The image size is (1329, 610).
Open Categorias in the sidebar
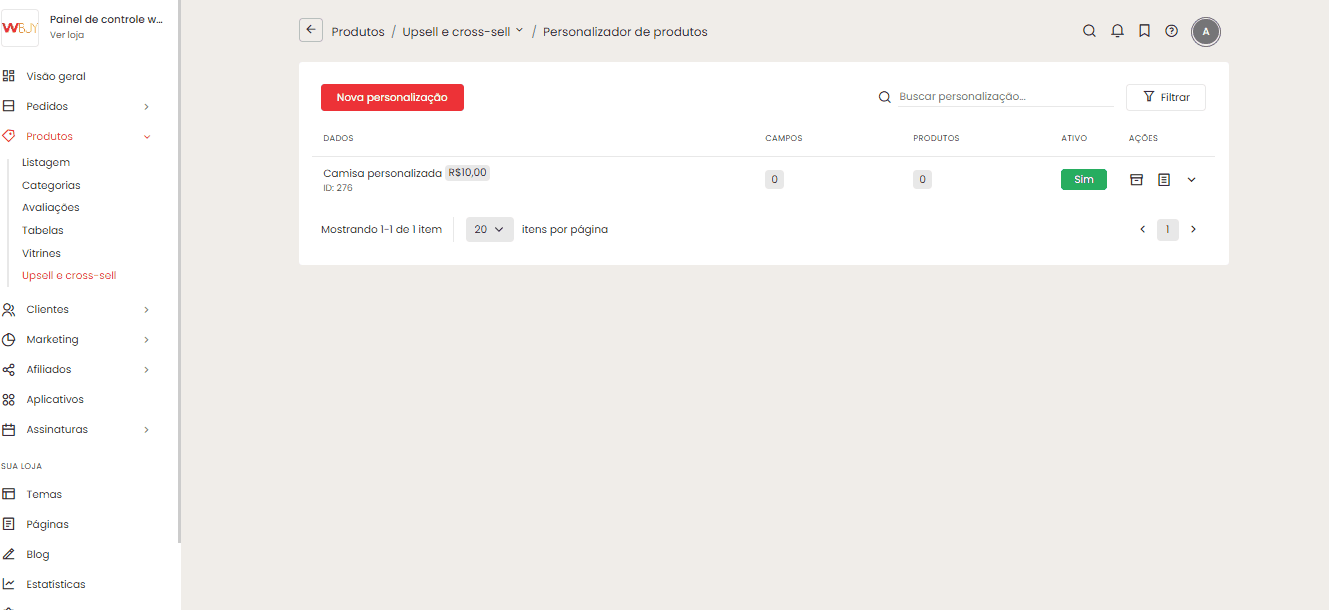pos(51,185)
